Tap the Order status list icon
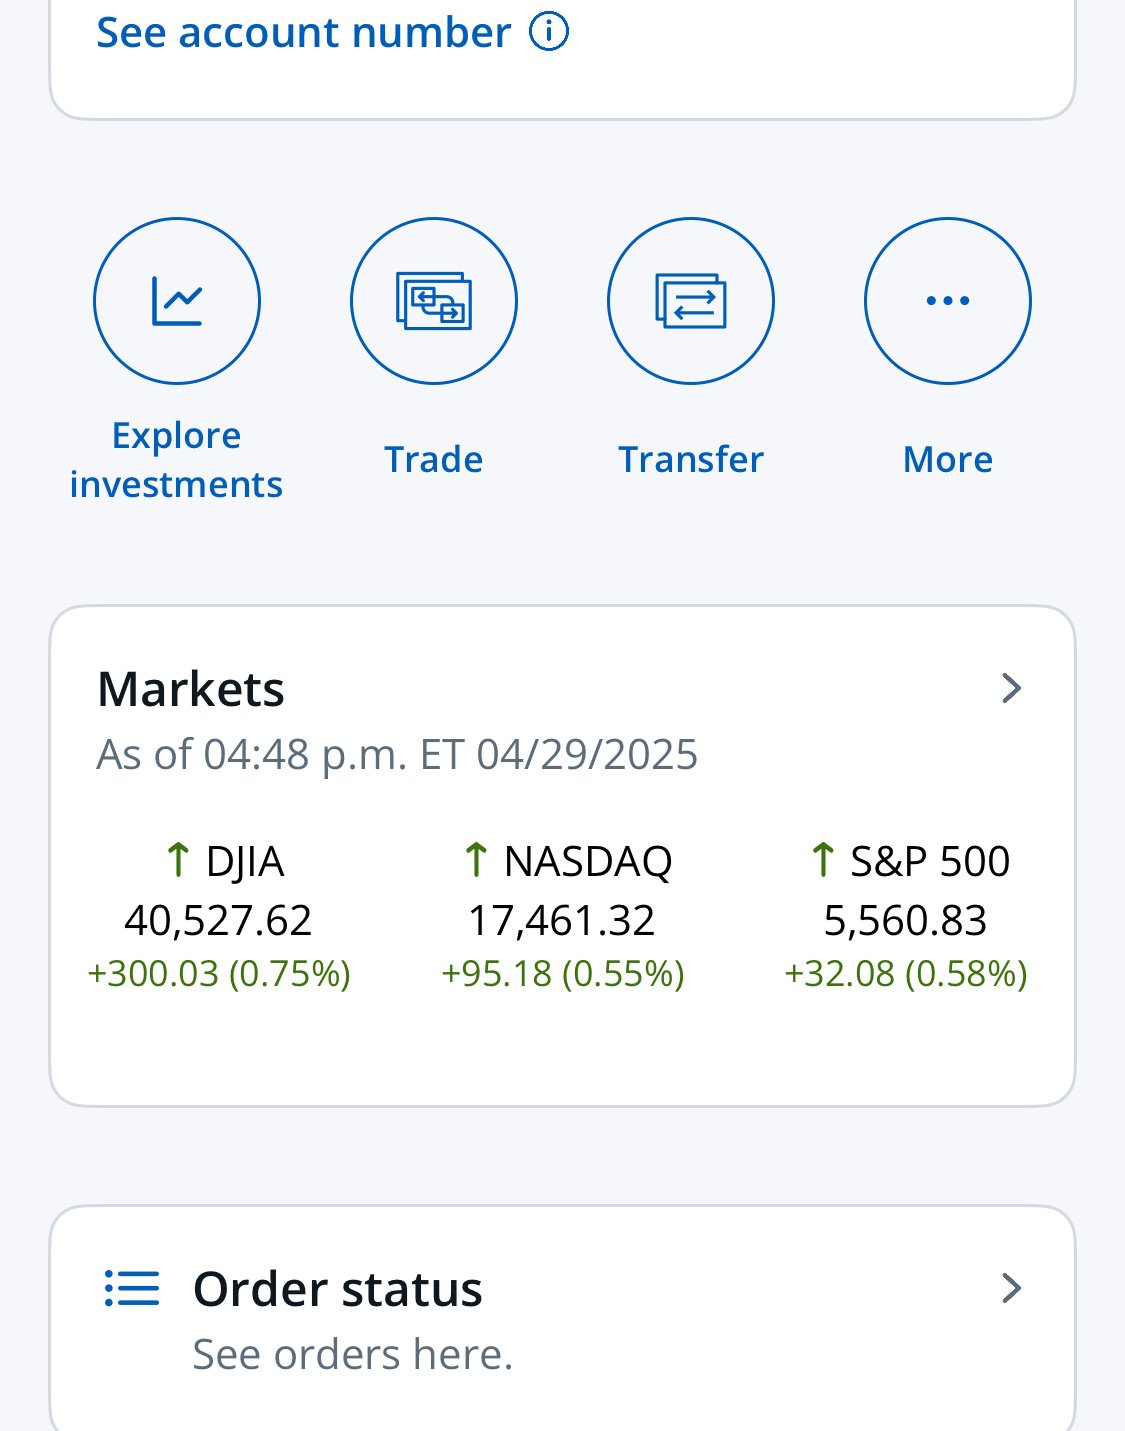1125x1431 pixels. point(132,1289)
